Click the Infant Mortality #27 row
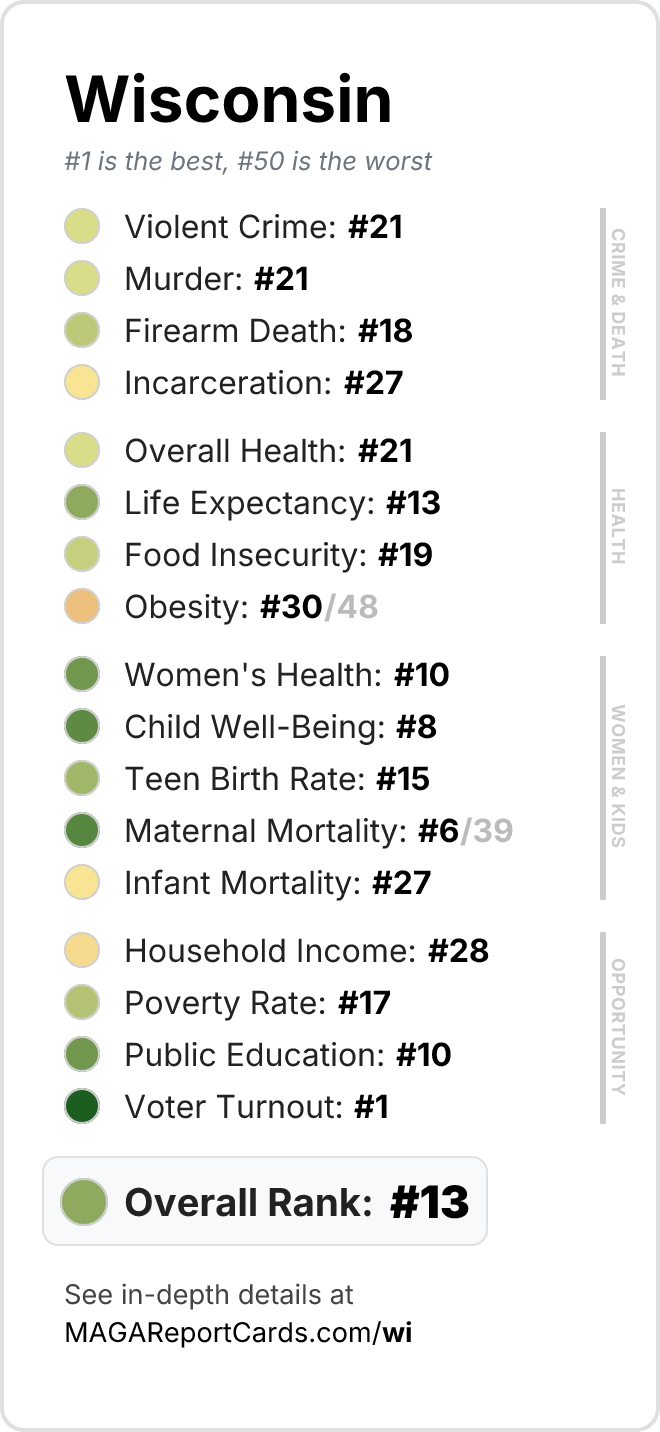Screen dimensions: 660x1432 click(248, 883)
